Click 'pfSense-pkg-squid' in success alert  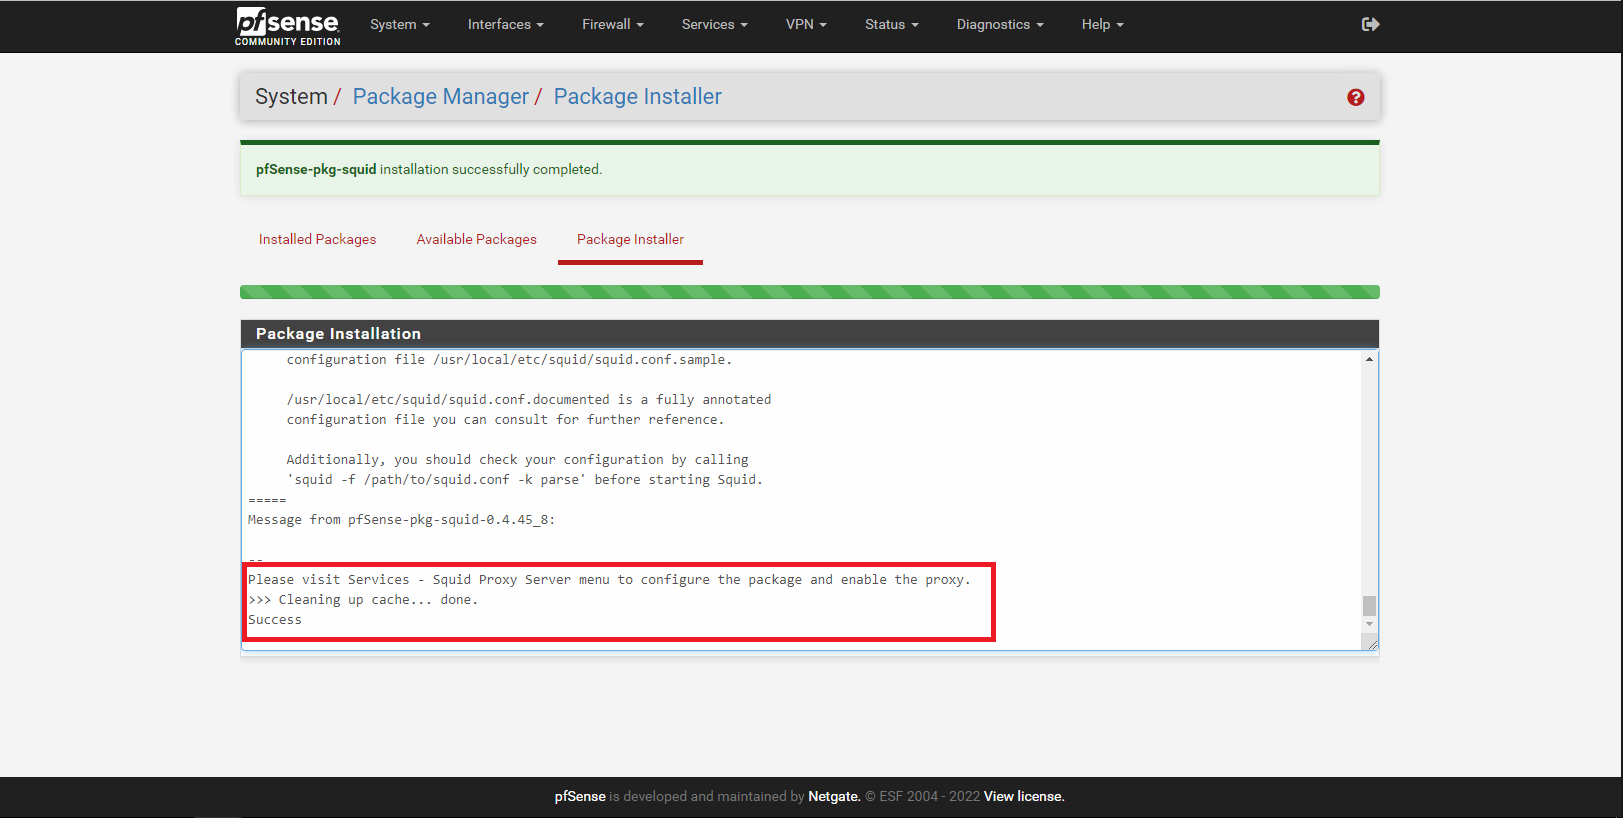(316, 170)
